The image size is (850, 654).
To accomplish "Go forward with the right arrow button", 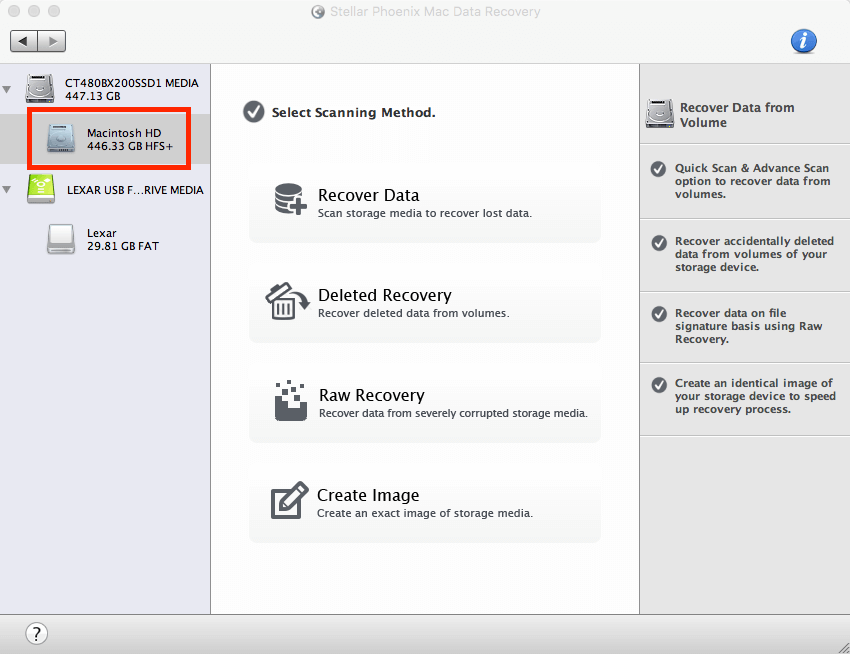I will [x=52, y=41].
